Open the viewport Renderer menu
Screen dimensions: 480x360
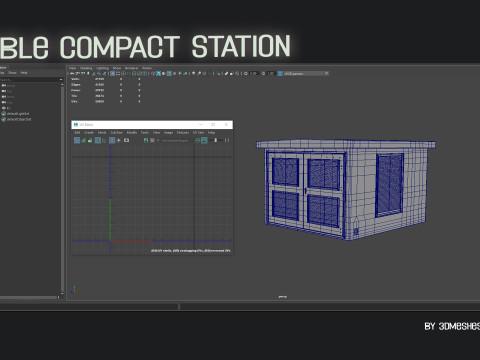(x=131, y=68)
